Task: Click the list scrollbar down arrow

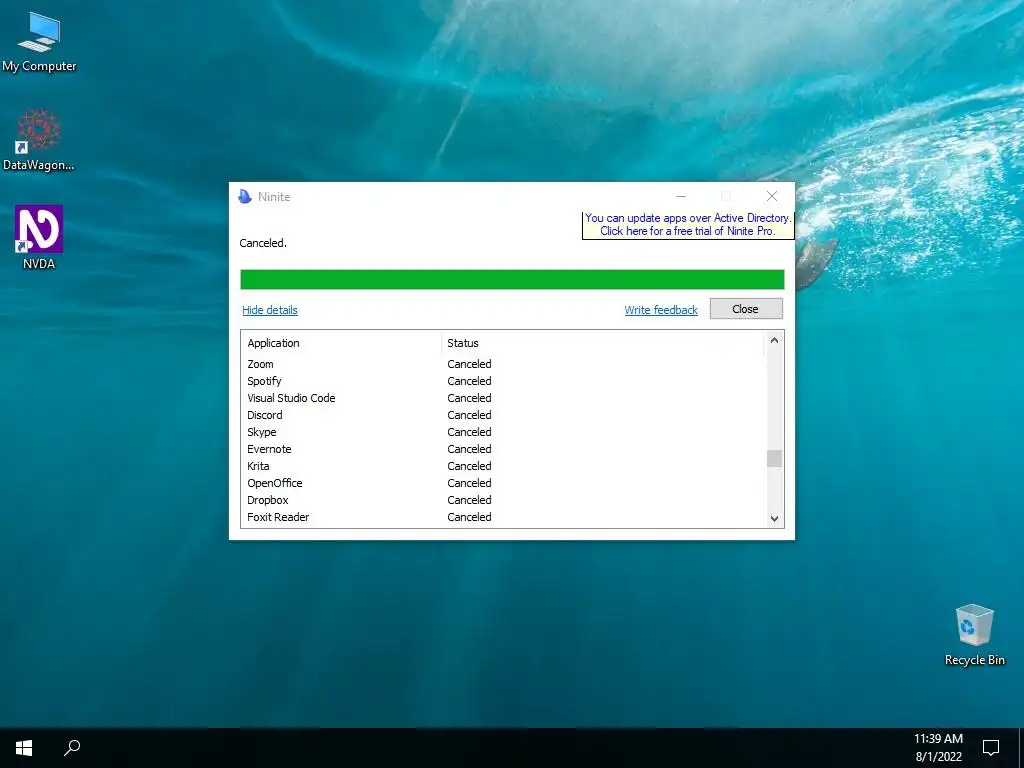Action: click(775, 519)
